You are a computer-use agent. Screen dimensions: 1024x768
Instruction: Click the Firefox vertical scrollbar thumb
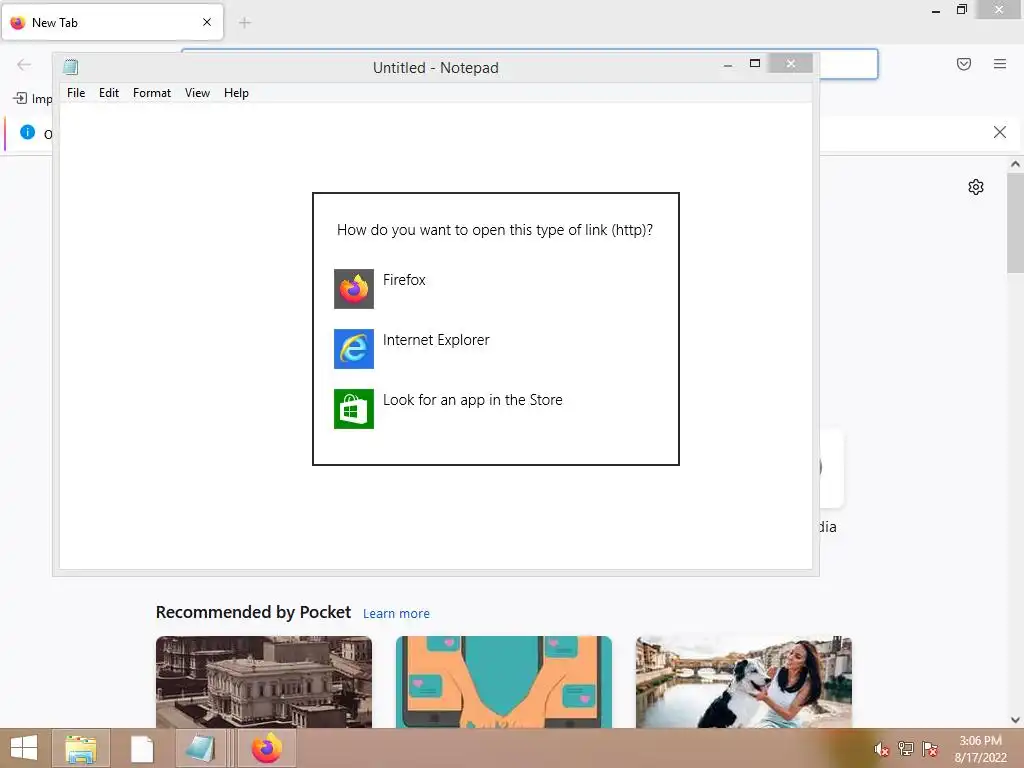click(1015, 222)
